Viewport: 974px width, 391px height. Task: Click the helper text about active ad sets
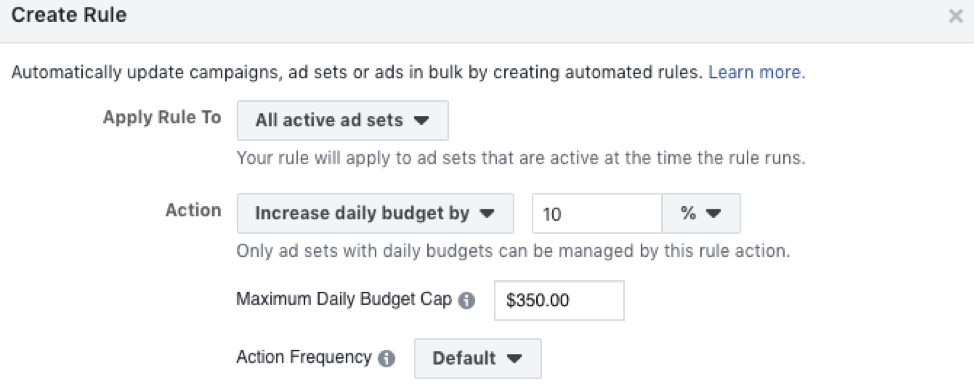(x=521, y=158)
